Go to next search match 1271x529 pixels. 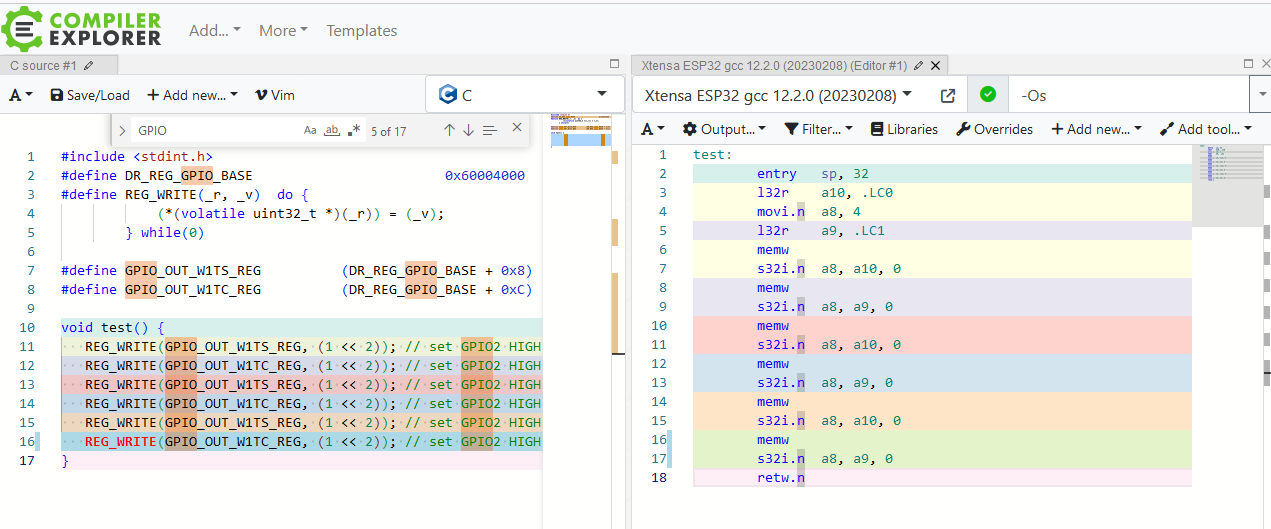pyautogui.click(x=468, y=130)
